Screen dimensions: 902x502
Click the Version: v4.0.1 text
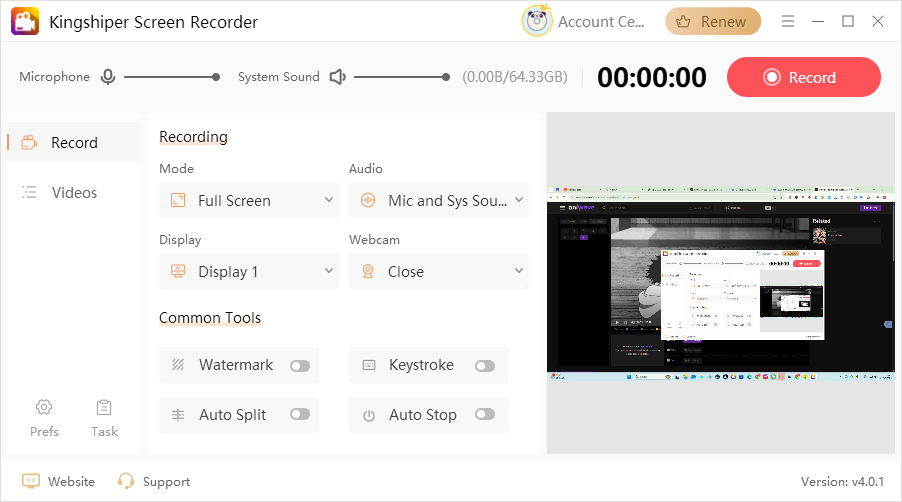tap(842, 481)
